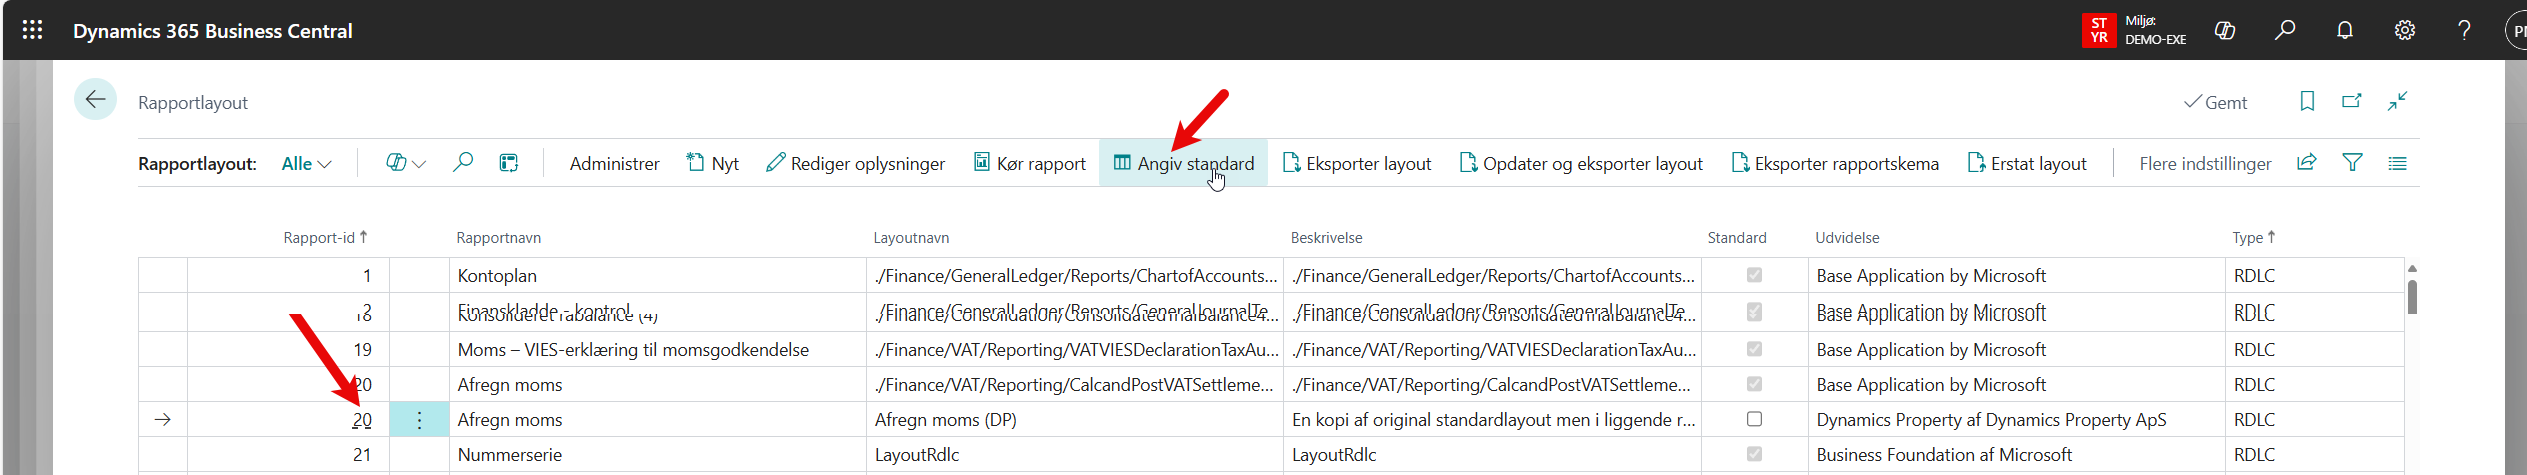Search the list with the toolbar magnifier
2527x475 pixels.
pyautogui.click(x=462, y=162)
